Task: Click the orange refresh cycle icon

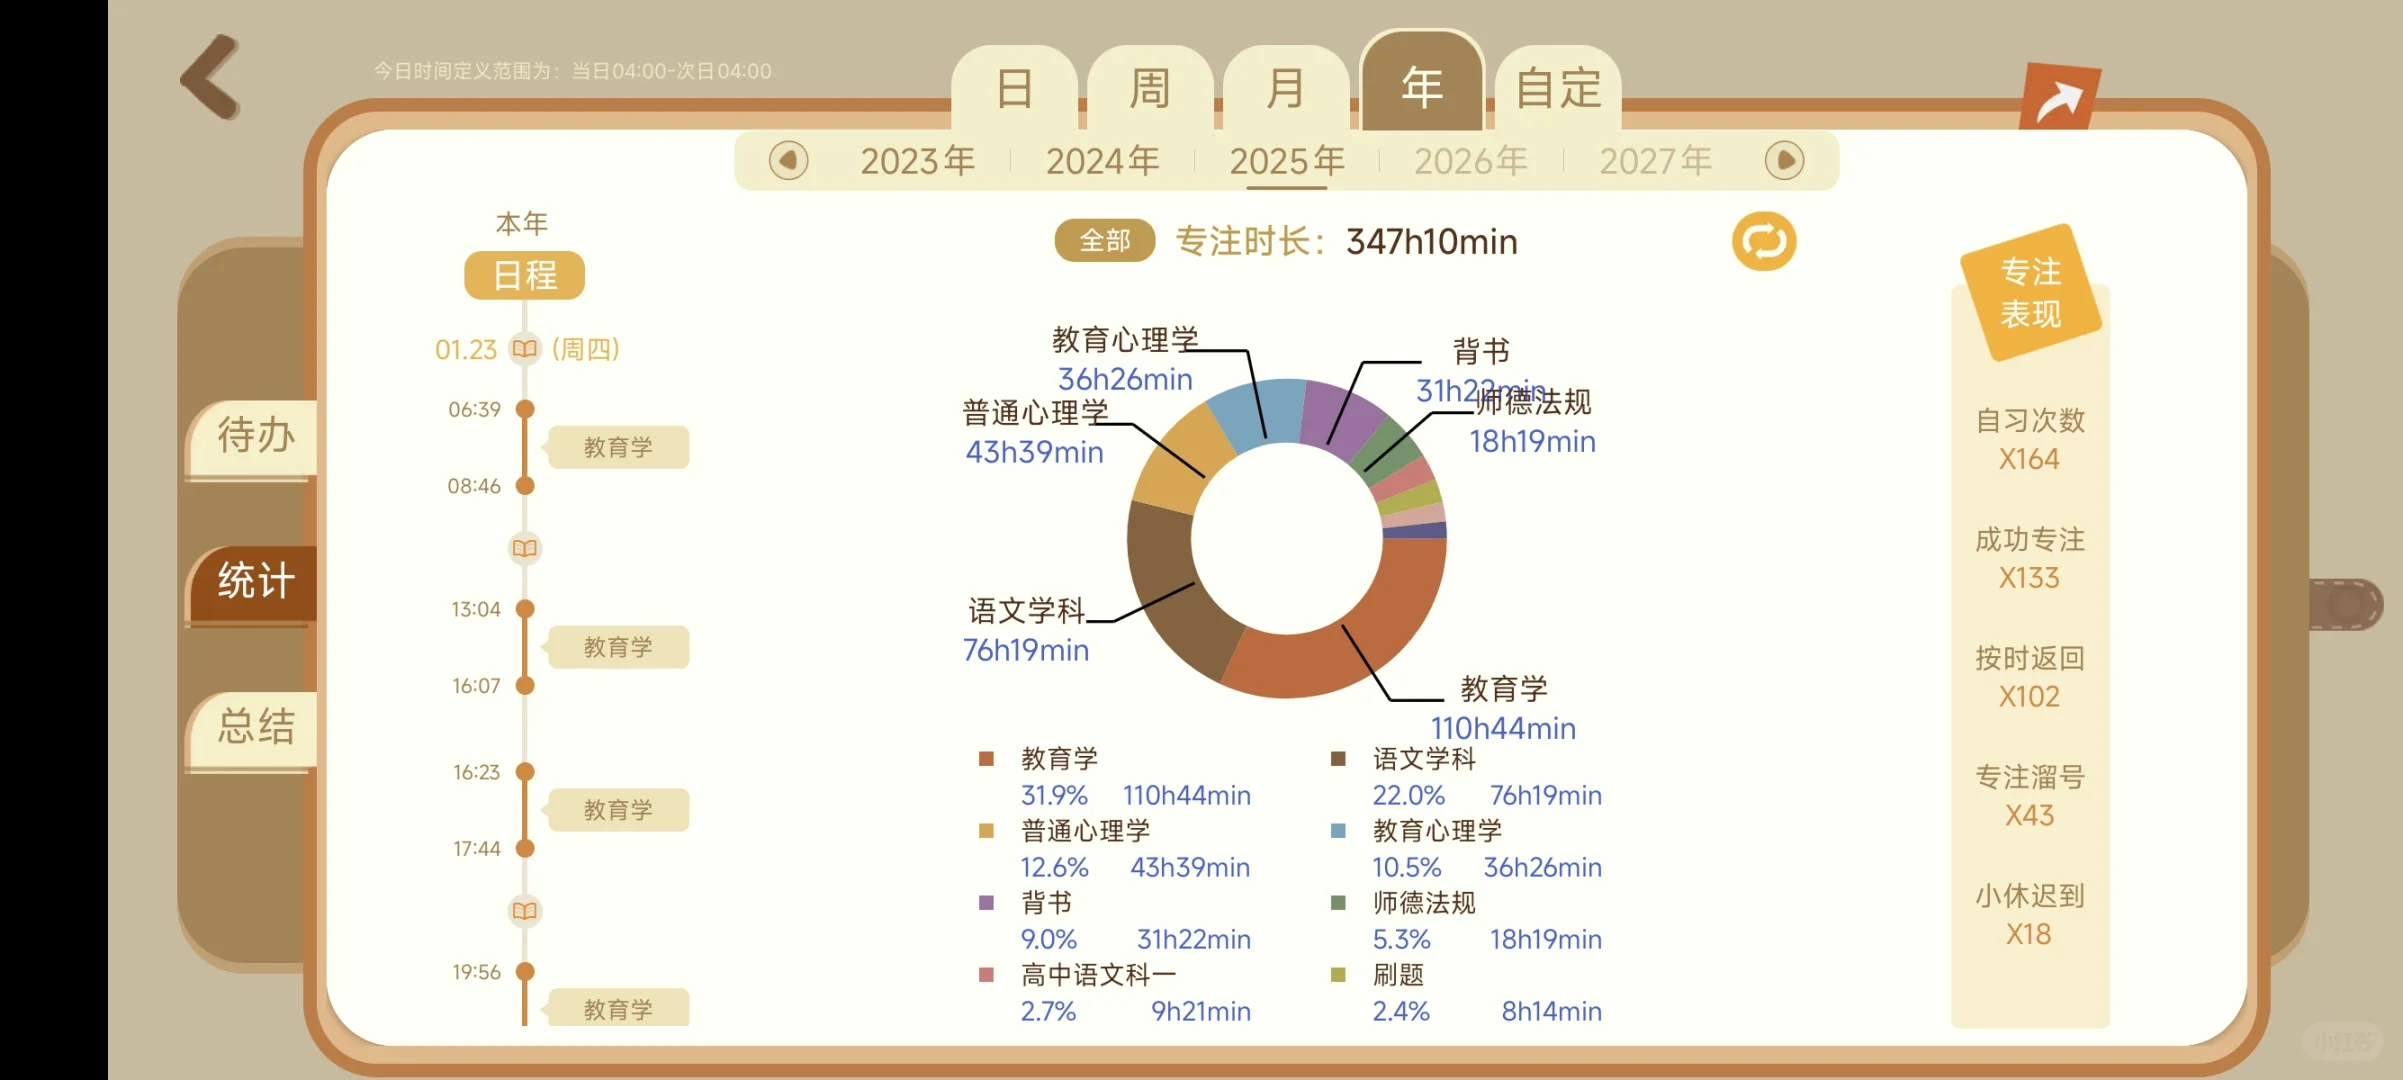Action: point(1764,241)
